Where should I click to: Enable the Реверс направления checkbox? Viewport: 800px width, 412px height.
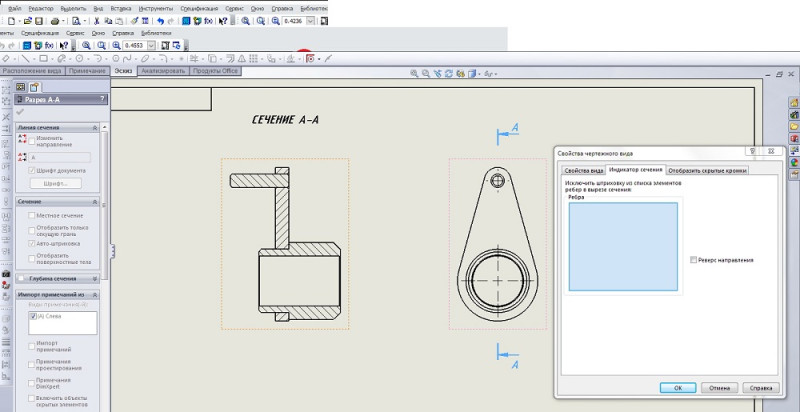click(694, 260)
